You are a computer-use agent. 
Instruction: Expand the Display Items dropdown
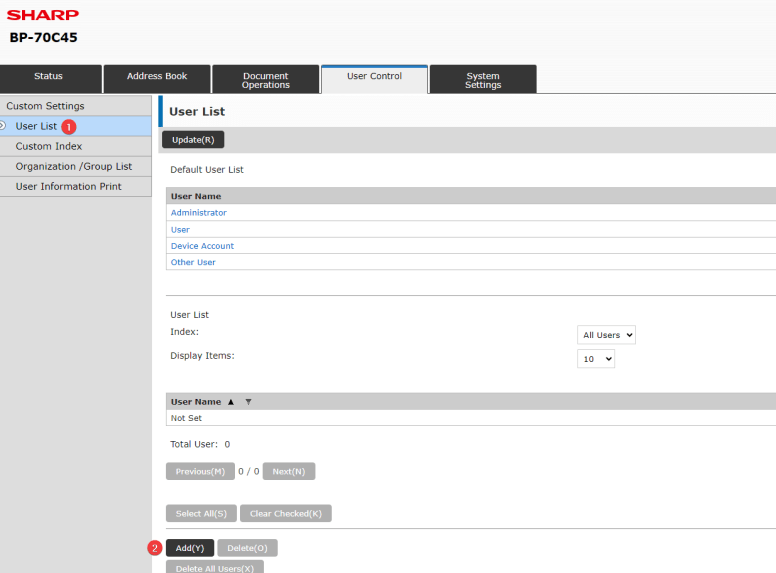[596, 358]
